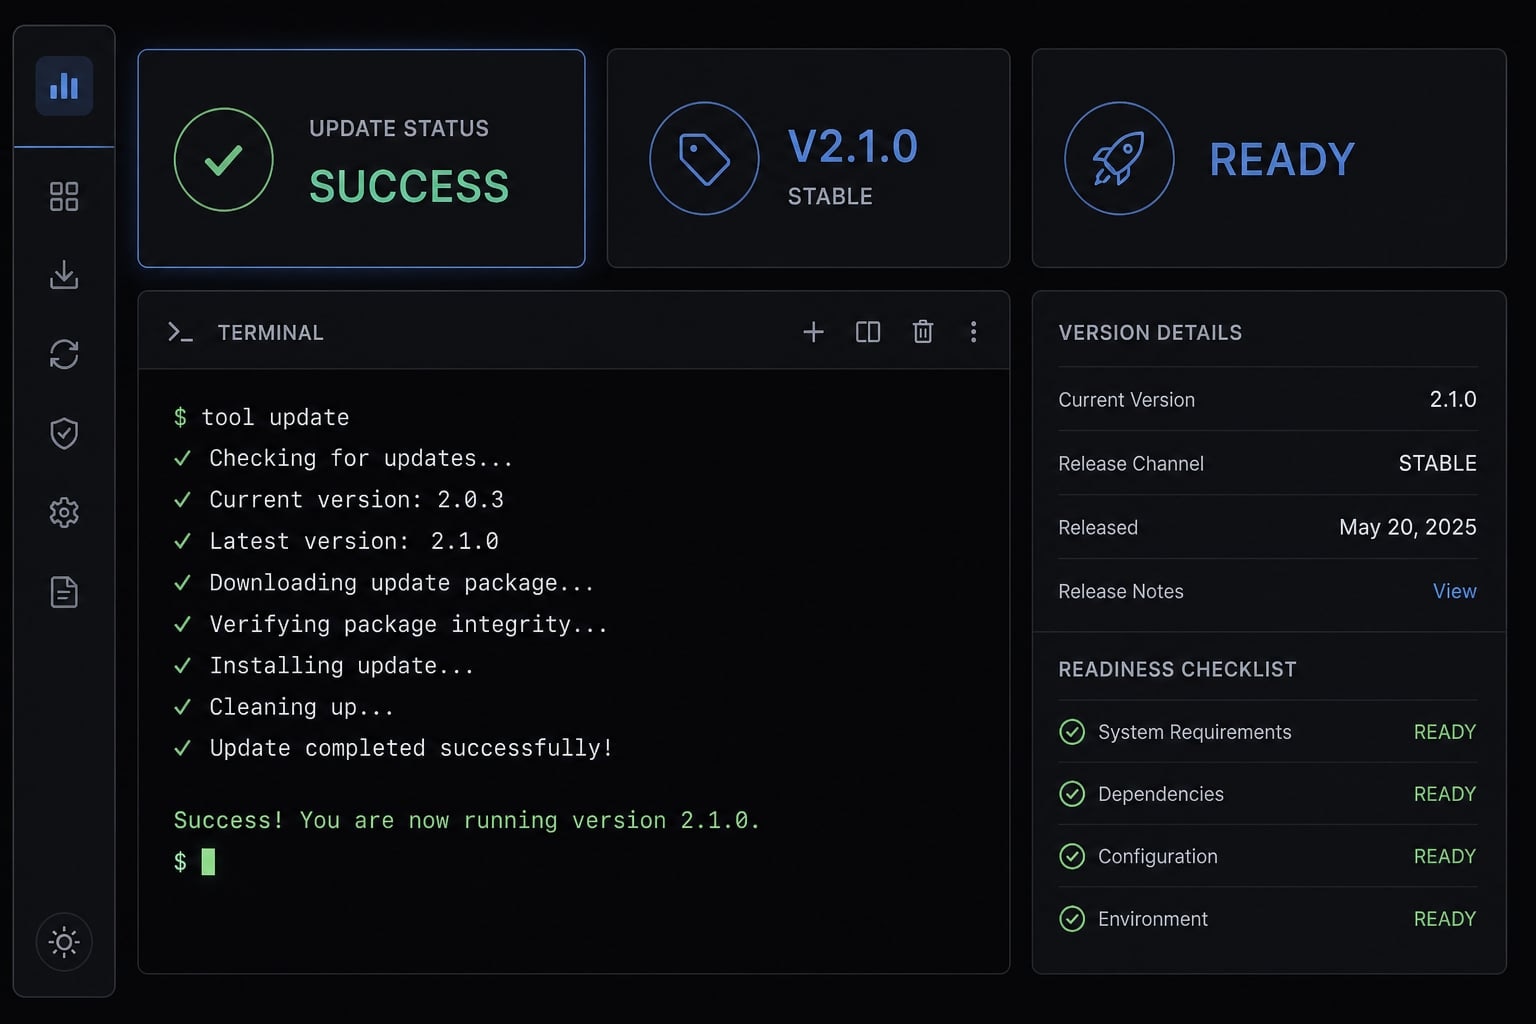Click the Release Channel label
The image size is (1536, 1024).
coord(1131,463)
